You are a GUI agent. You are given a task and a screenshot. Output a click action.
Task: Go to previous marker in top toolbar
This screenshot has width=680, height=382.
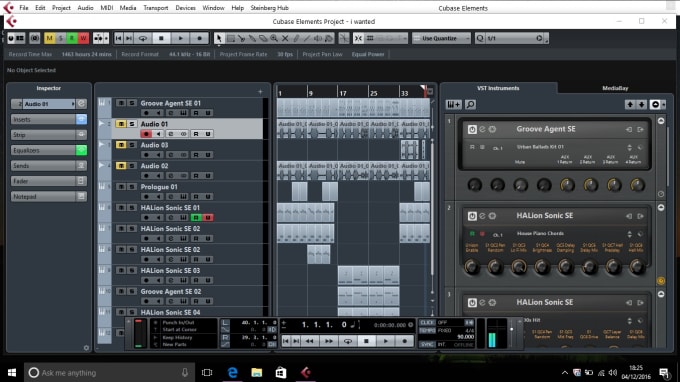[x=118, y=38]
